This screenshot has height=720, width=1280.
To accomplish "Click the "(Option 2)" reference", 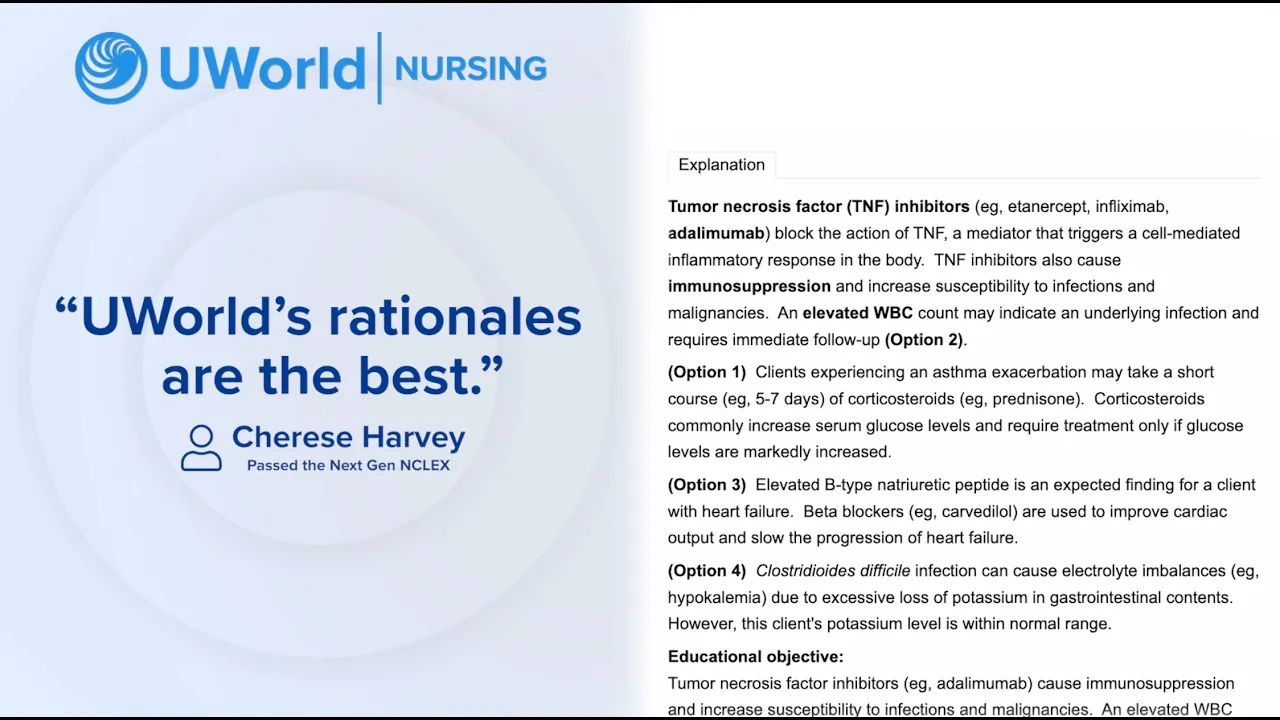I will [924, 339].
